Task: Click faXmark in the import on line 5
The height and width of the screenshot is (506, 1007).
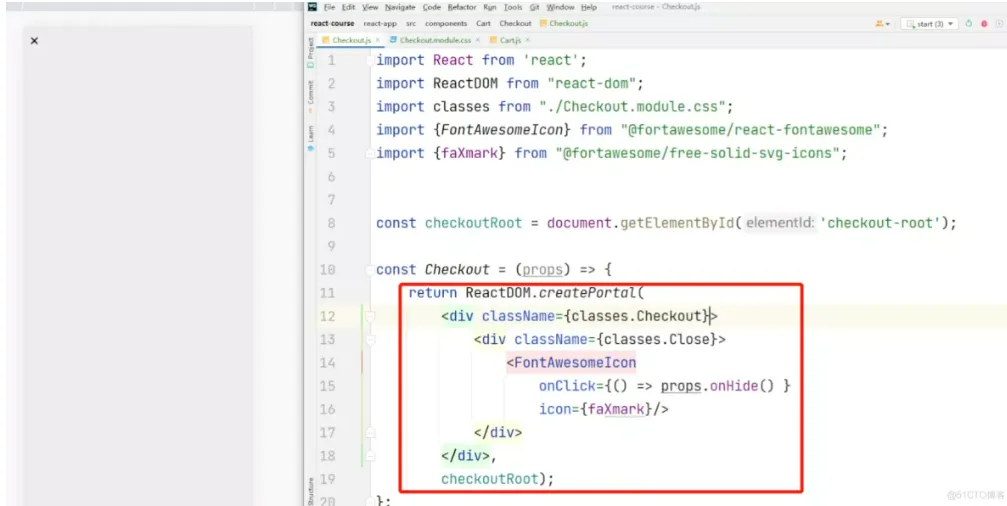Action: click(x=470, y=153)
